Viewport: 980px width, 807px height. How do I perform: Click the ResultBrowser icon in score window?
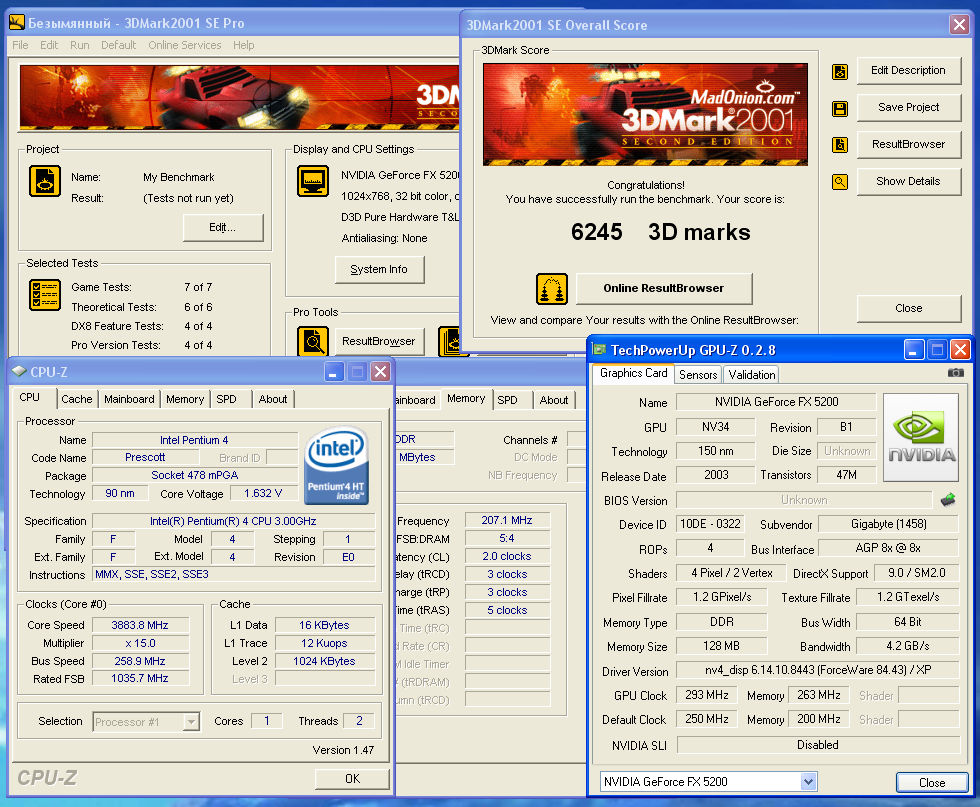click(839, 145)
